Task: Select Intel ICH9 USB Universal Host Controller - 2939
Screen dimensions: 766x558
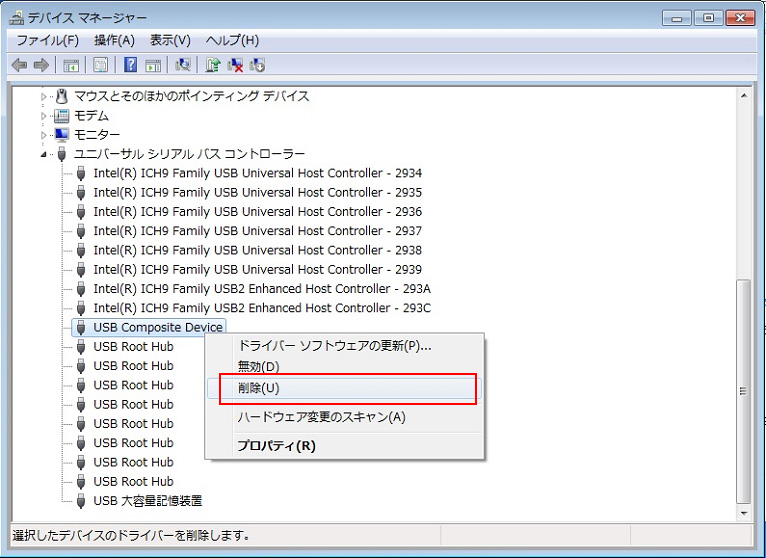Action: (x=257, y=270)
